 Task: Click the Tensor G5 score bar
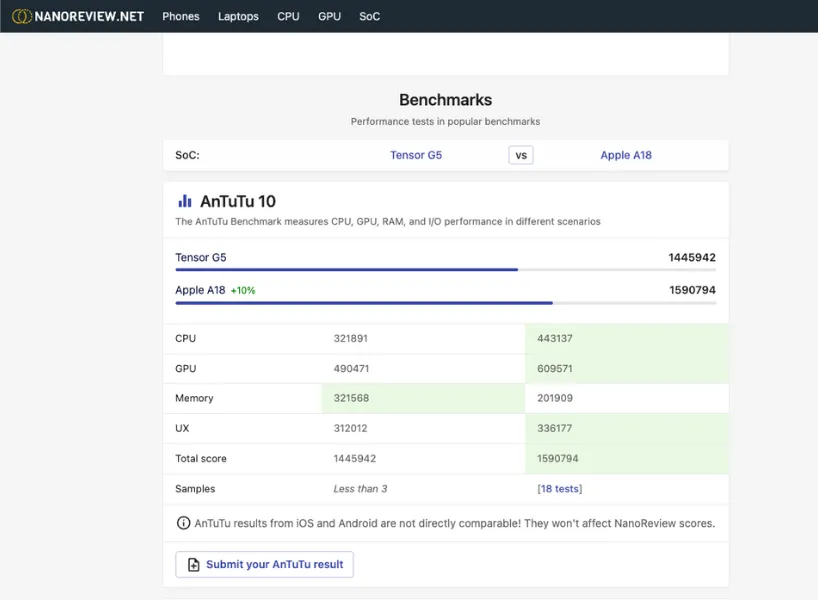point(446,270)
